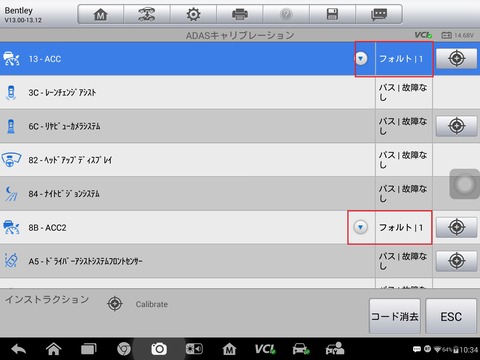This screenshot has width=480, height=360.
Task: Click the フォルト|1 status of 8B - ACC2
Action: 401,228
